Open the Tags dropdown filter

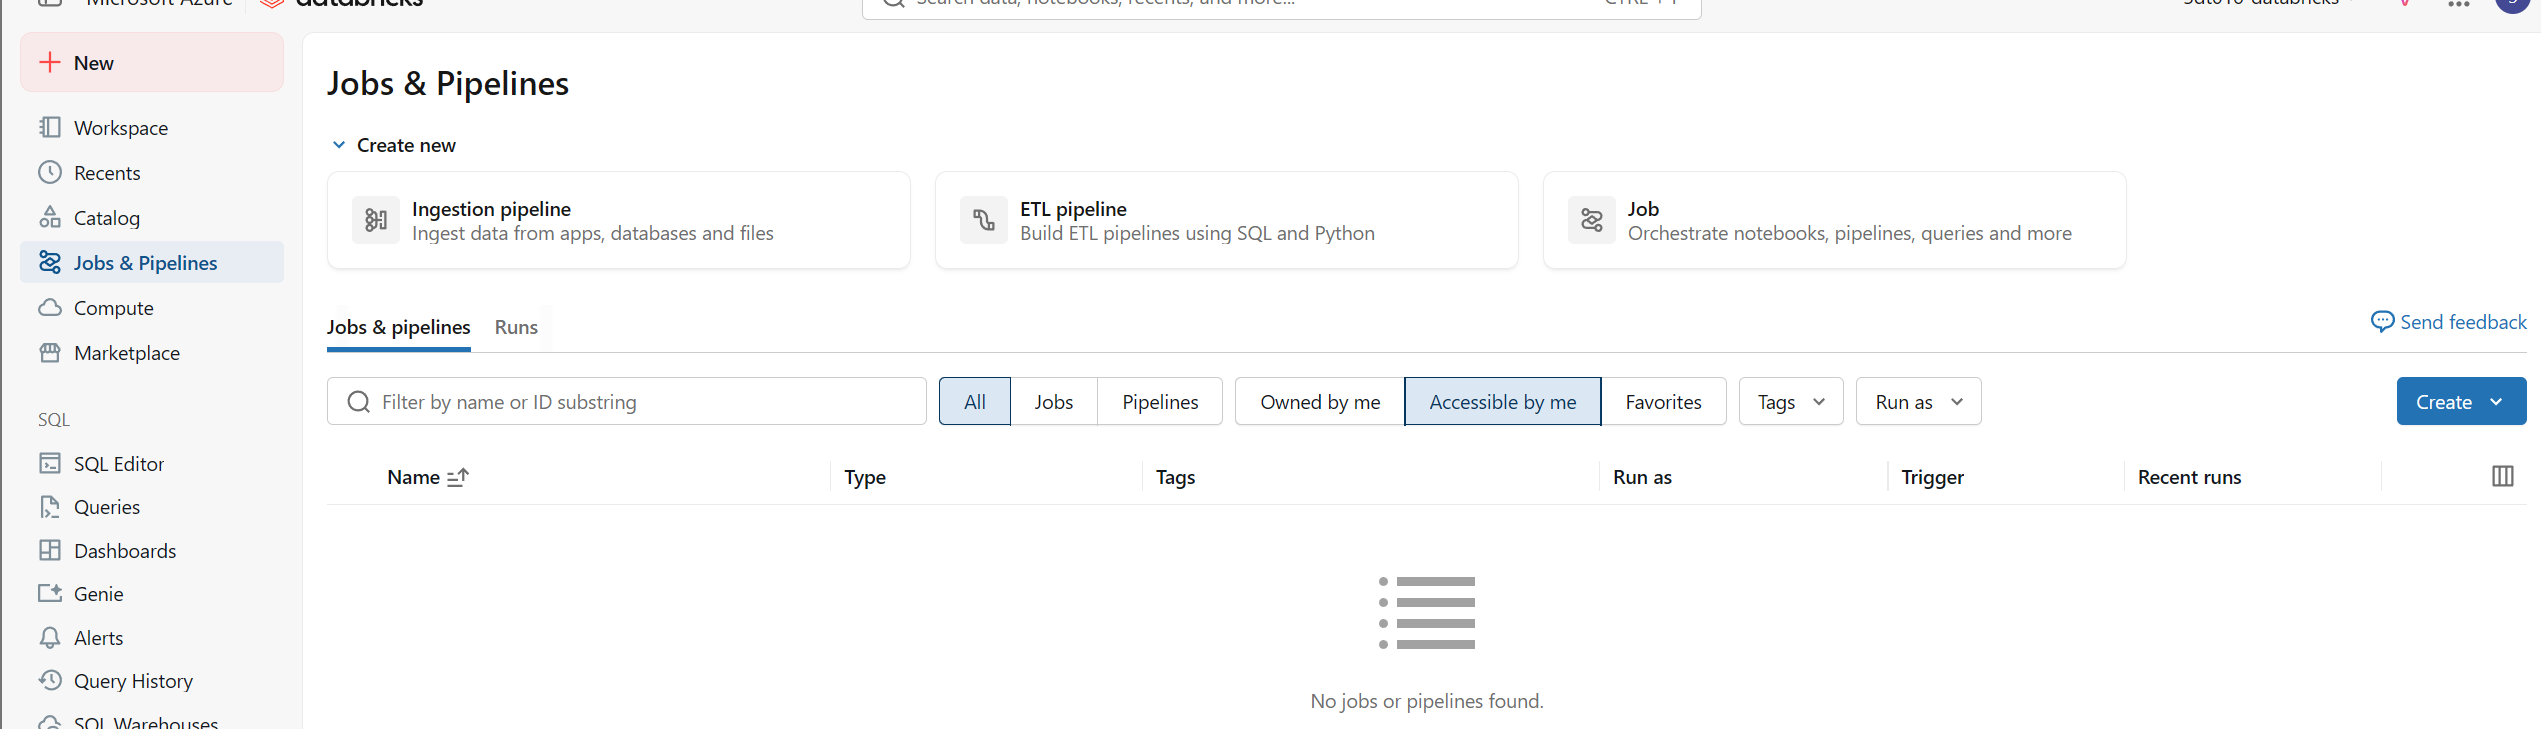(1791, 401)
